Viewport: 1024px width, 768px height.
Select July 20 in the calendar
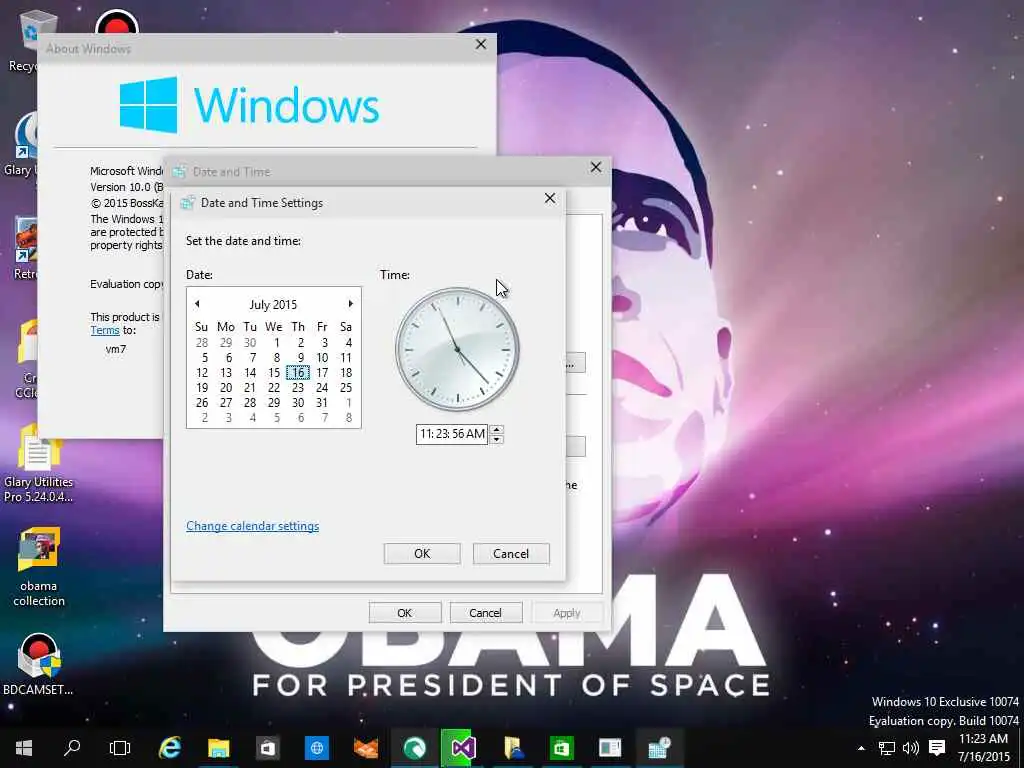click(x=226, y=388)
